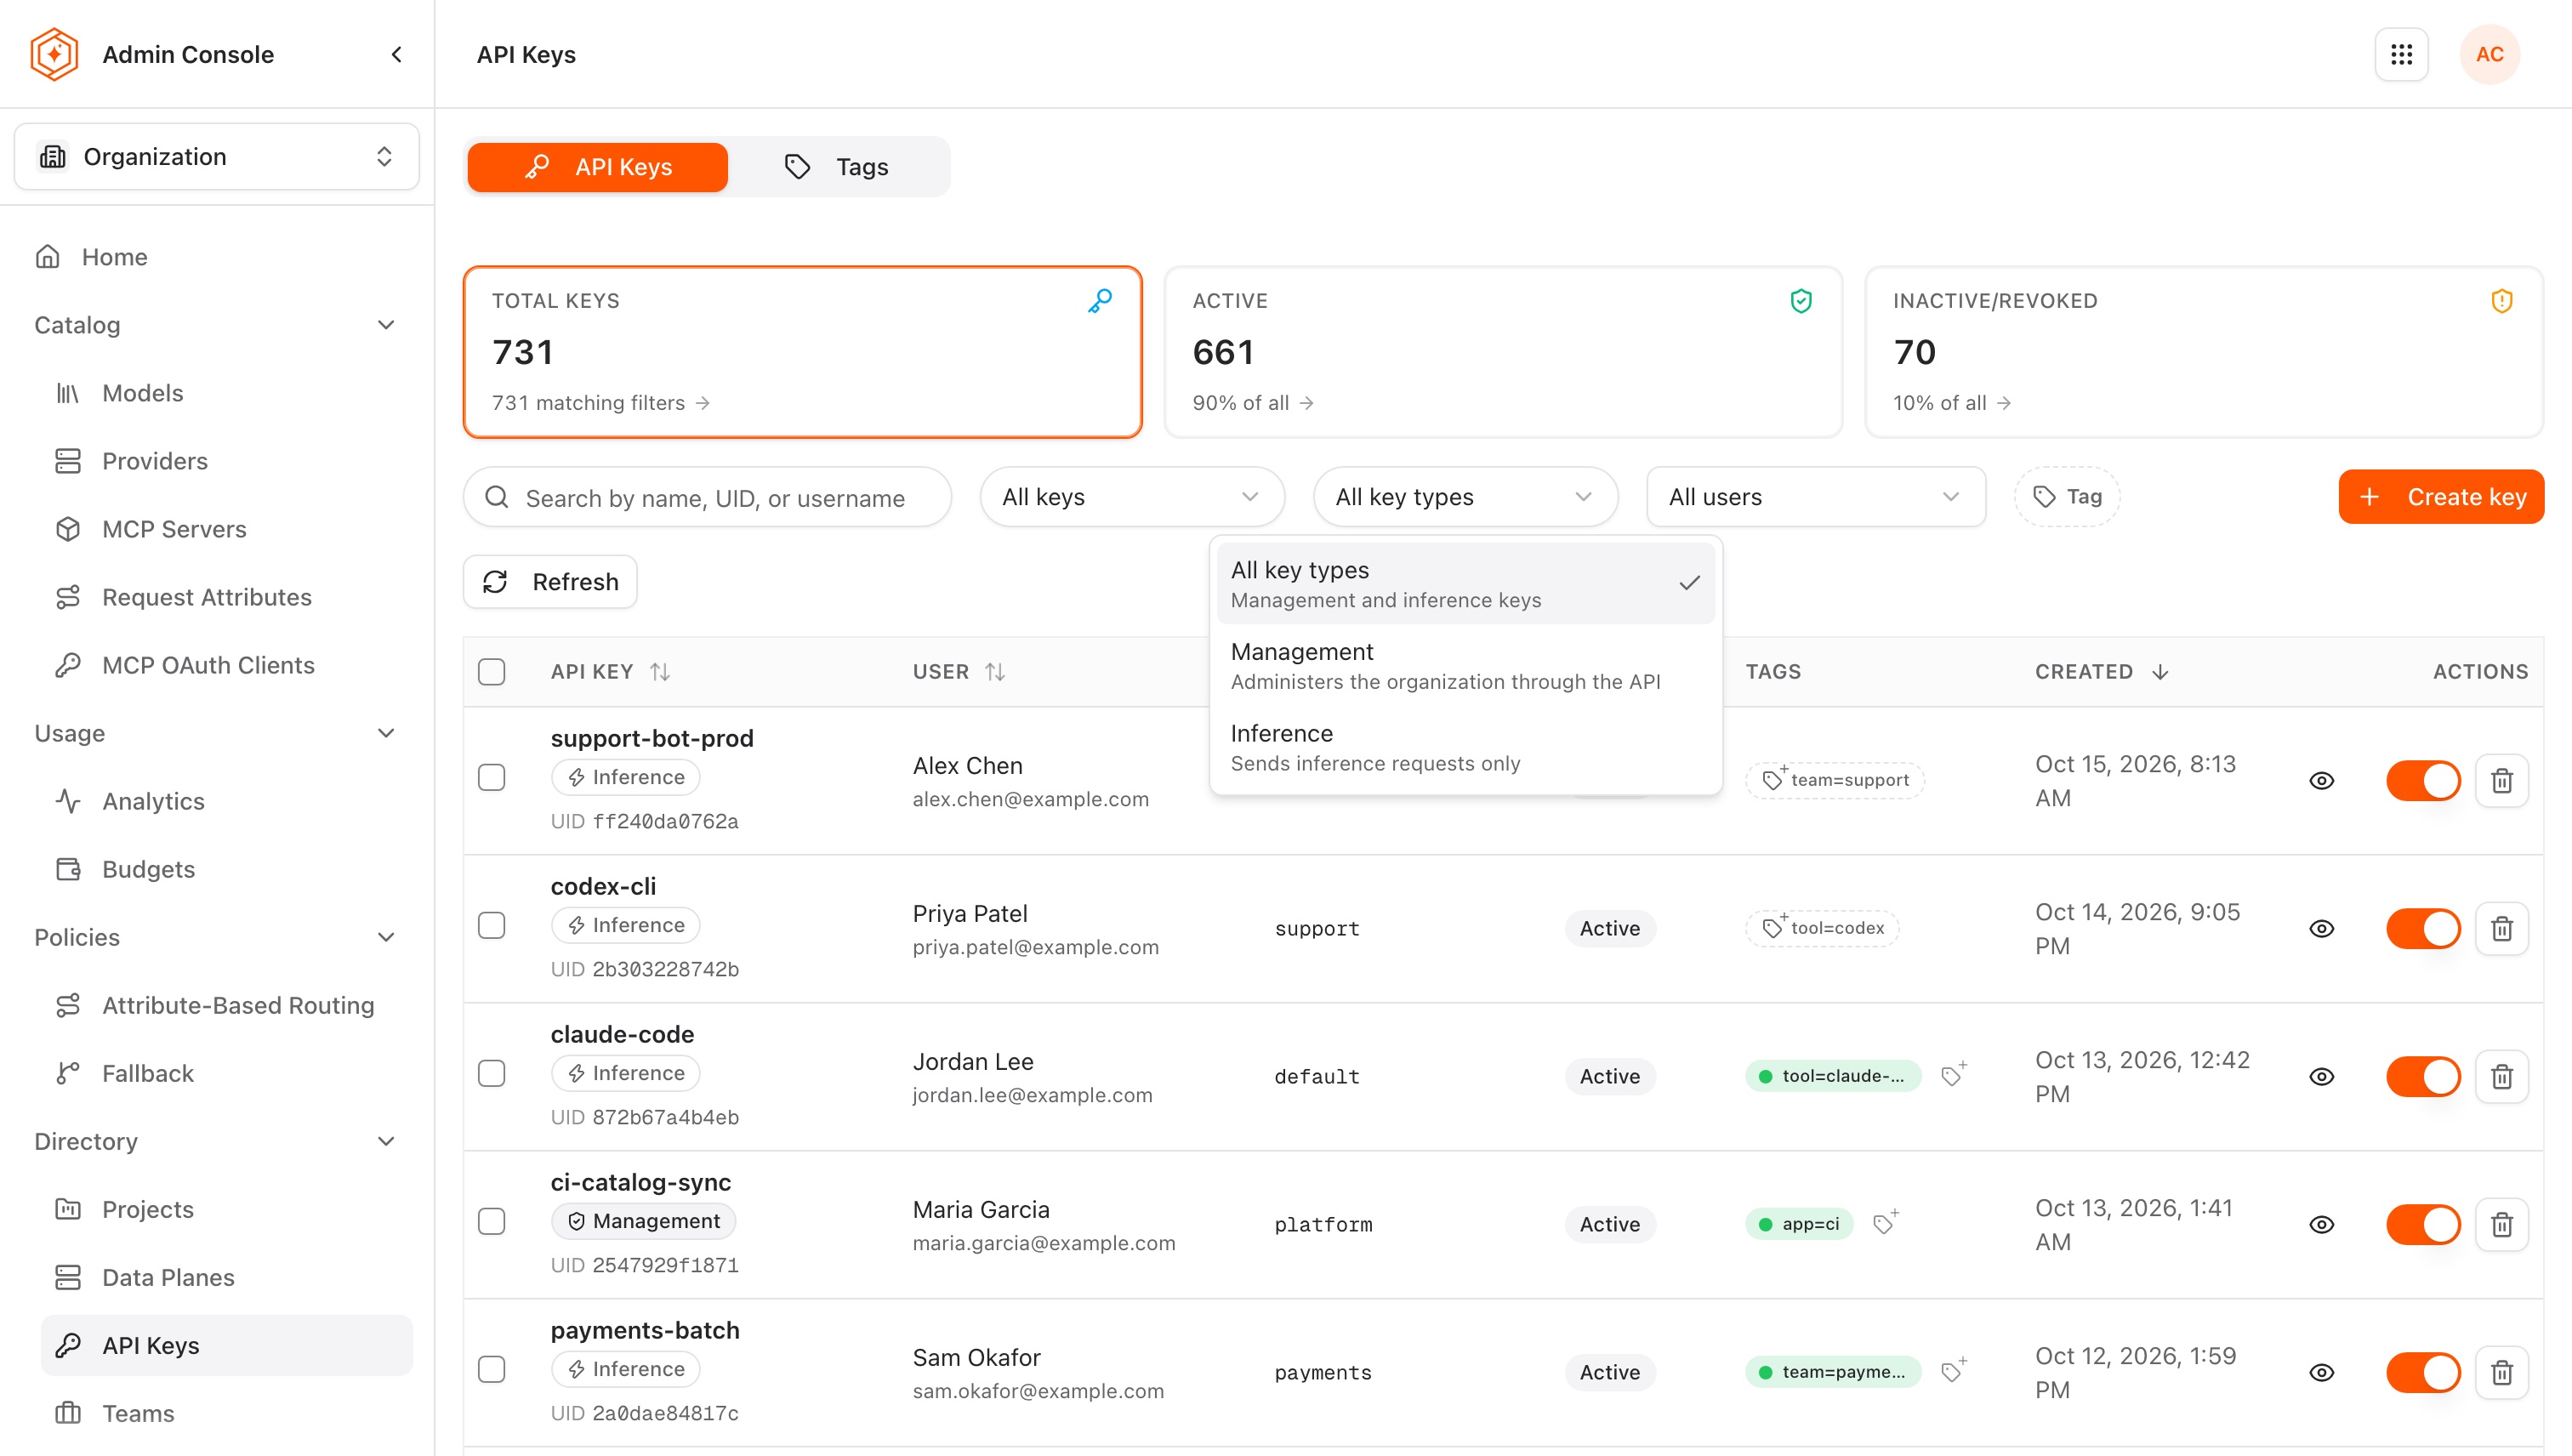Refresh the API keys list
The image size is (2572, 1456).
pyautogui.click(x=550, y=582)
